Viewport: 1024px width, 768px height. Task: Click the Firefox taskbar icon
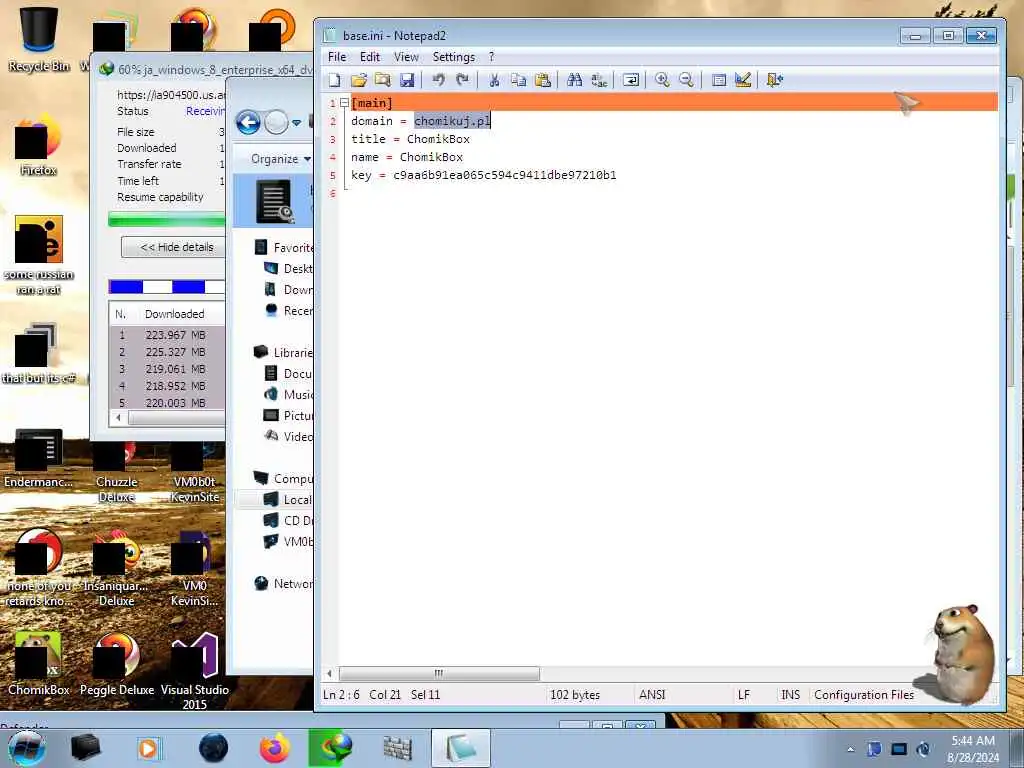tap(275, 748)
